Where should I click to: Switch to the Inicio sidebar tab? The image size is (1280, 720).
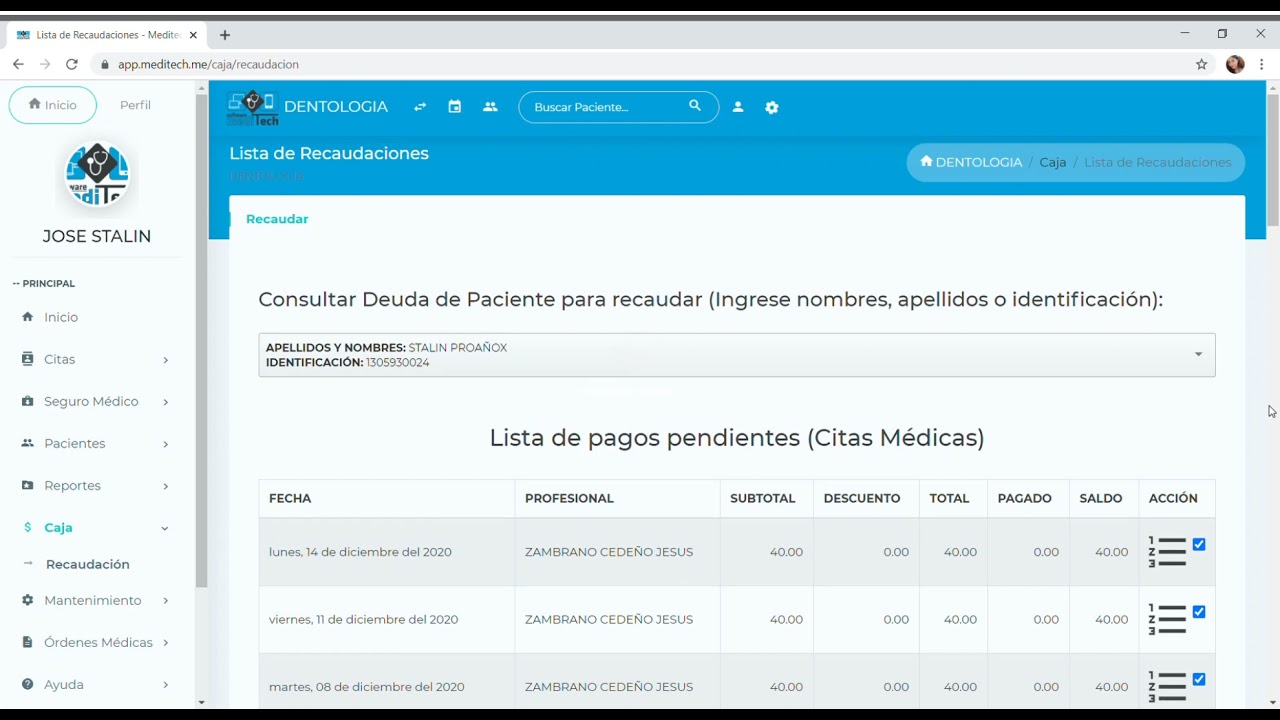(53, 105)
